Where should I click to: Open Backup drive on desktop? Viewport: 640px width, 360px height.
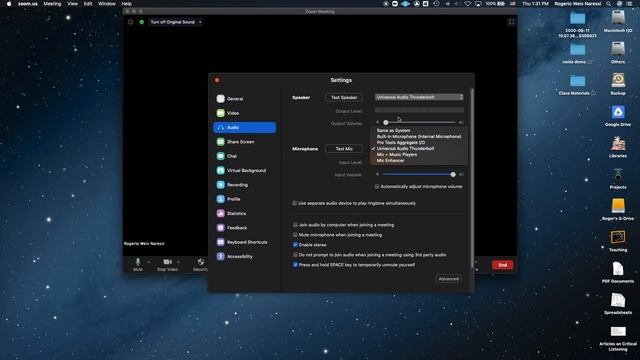click(618, 84)
